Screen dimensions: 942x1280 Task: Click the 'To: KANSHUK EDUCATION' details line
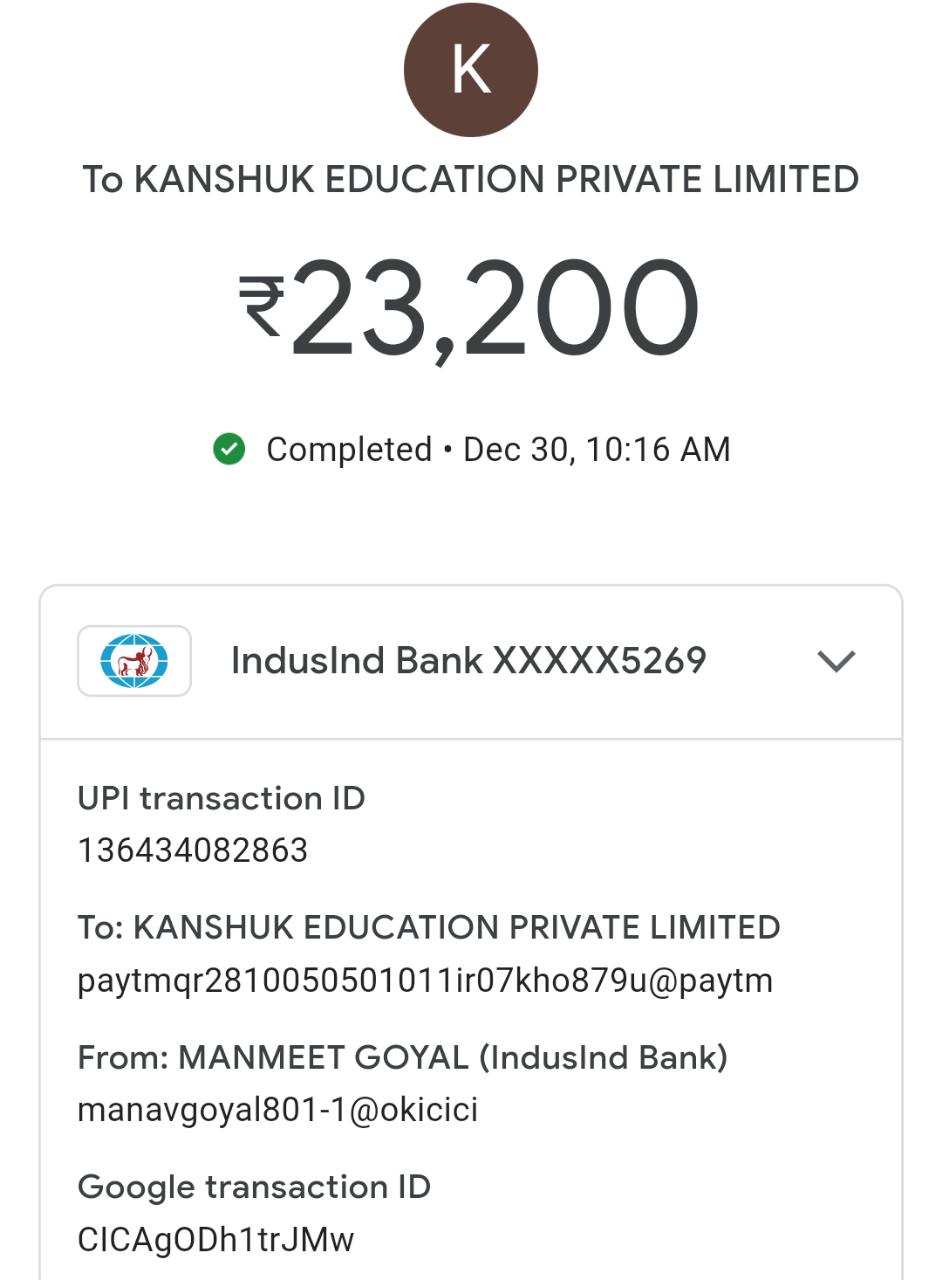click(428, 928)
